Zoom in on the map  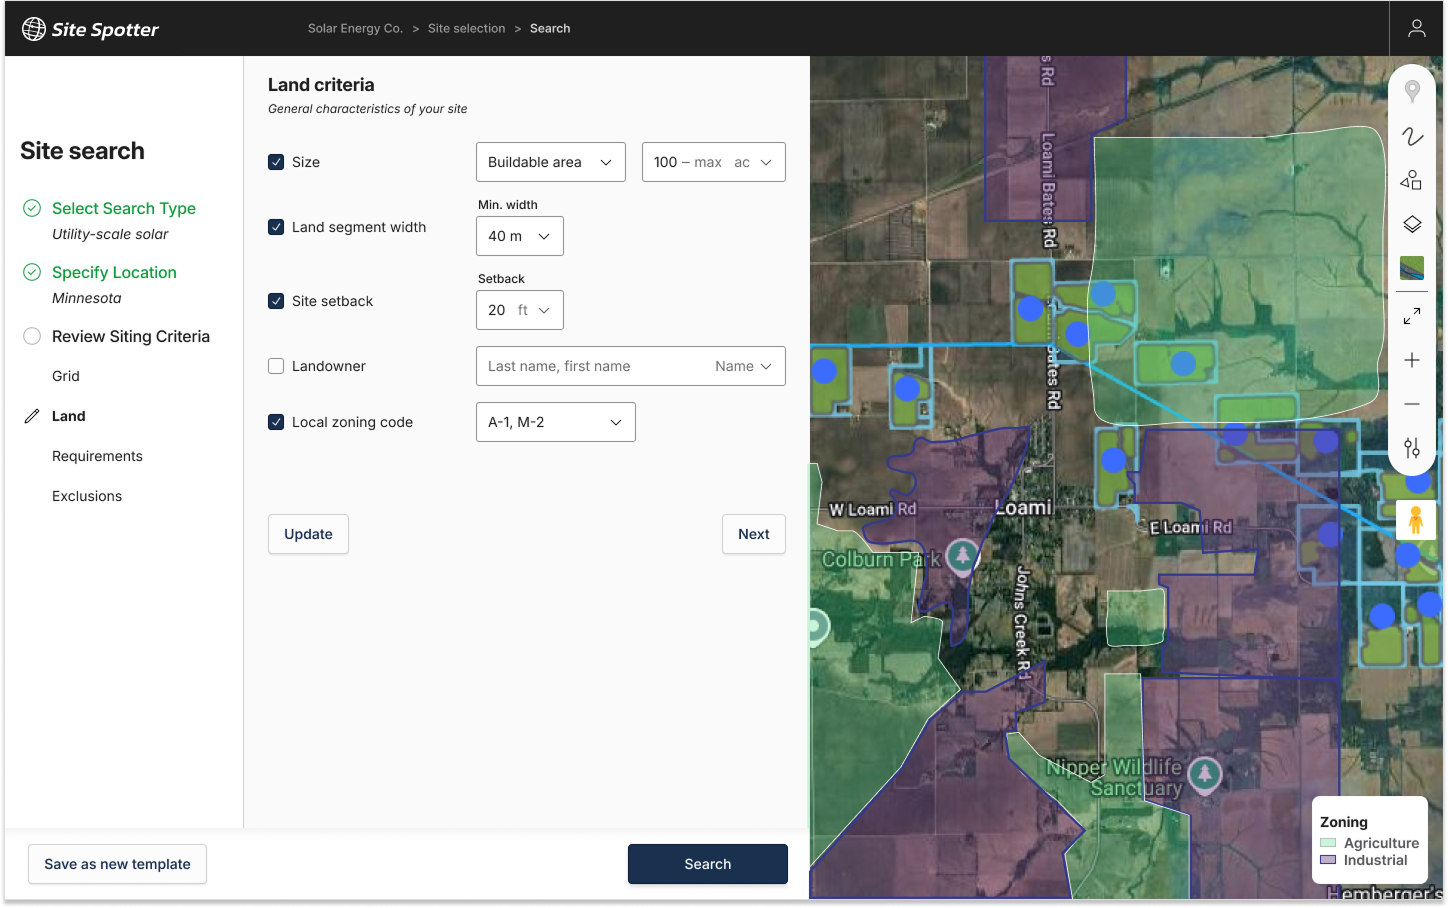click(1412, 360)
